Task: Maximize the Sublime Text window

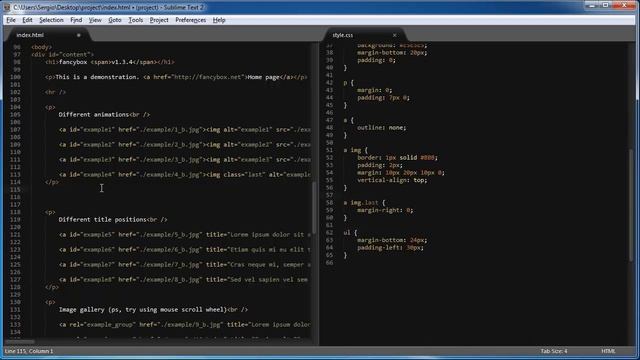Action: coord(606,5)
